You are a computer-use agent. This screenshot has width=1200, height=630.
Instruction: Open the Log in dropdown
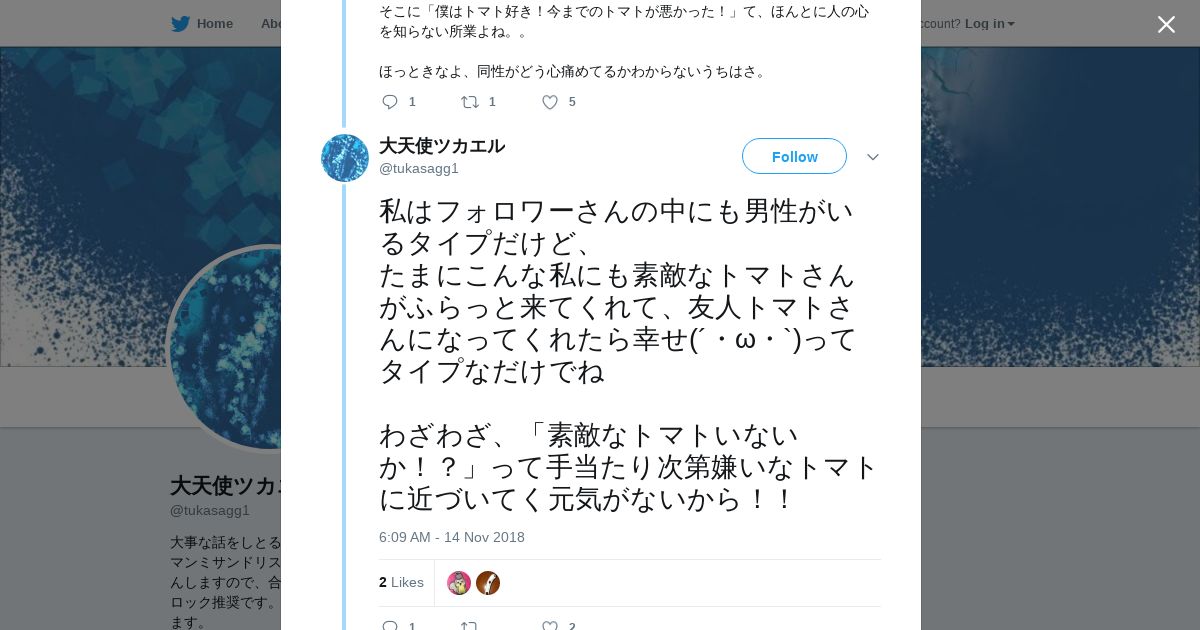tap(989, 24)
